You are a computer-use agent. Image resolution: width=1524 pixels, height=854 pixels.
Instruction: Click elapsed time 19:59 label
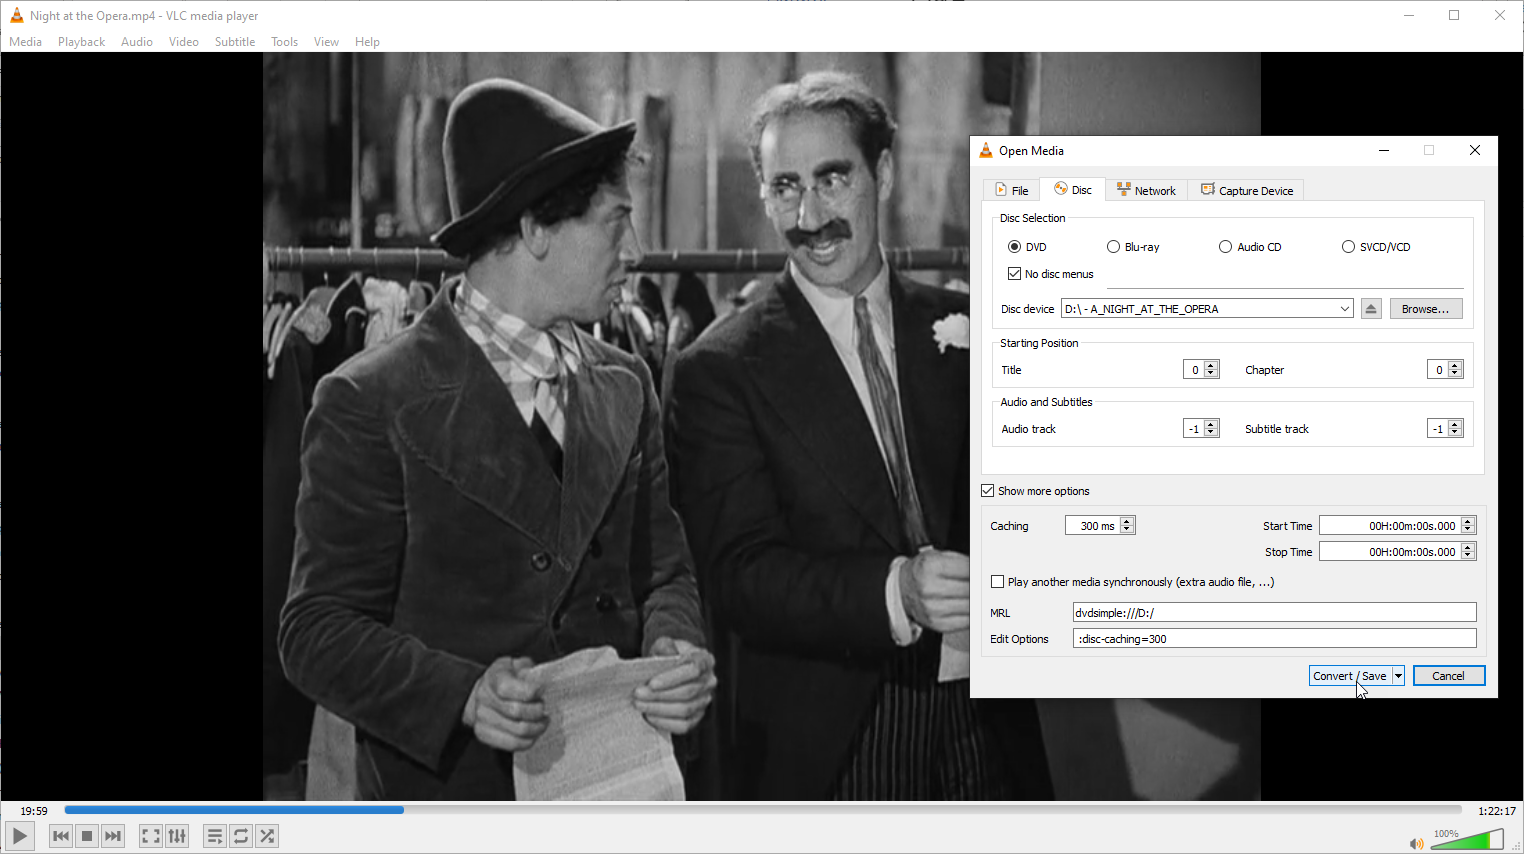[x=34, y=811]
